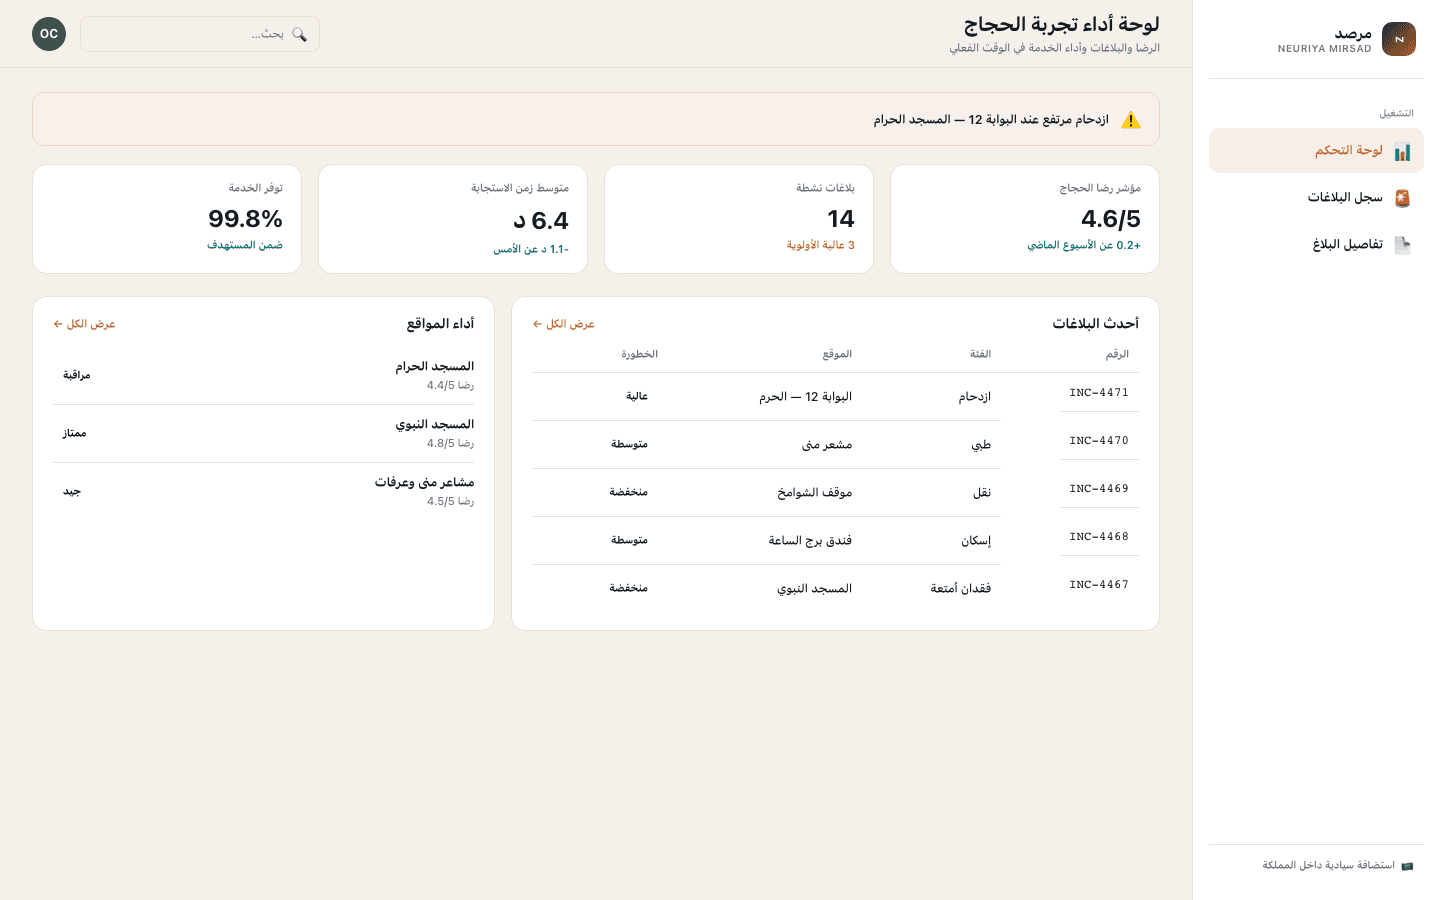
Task: Open the OC user avatar
Action: pos(49,34)
